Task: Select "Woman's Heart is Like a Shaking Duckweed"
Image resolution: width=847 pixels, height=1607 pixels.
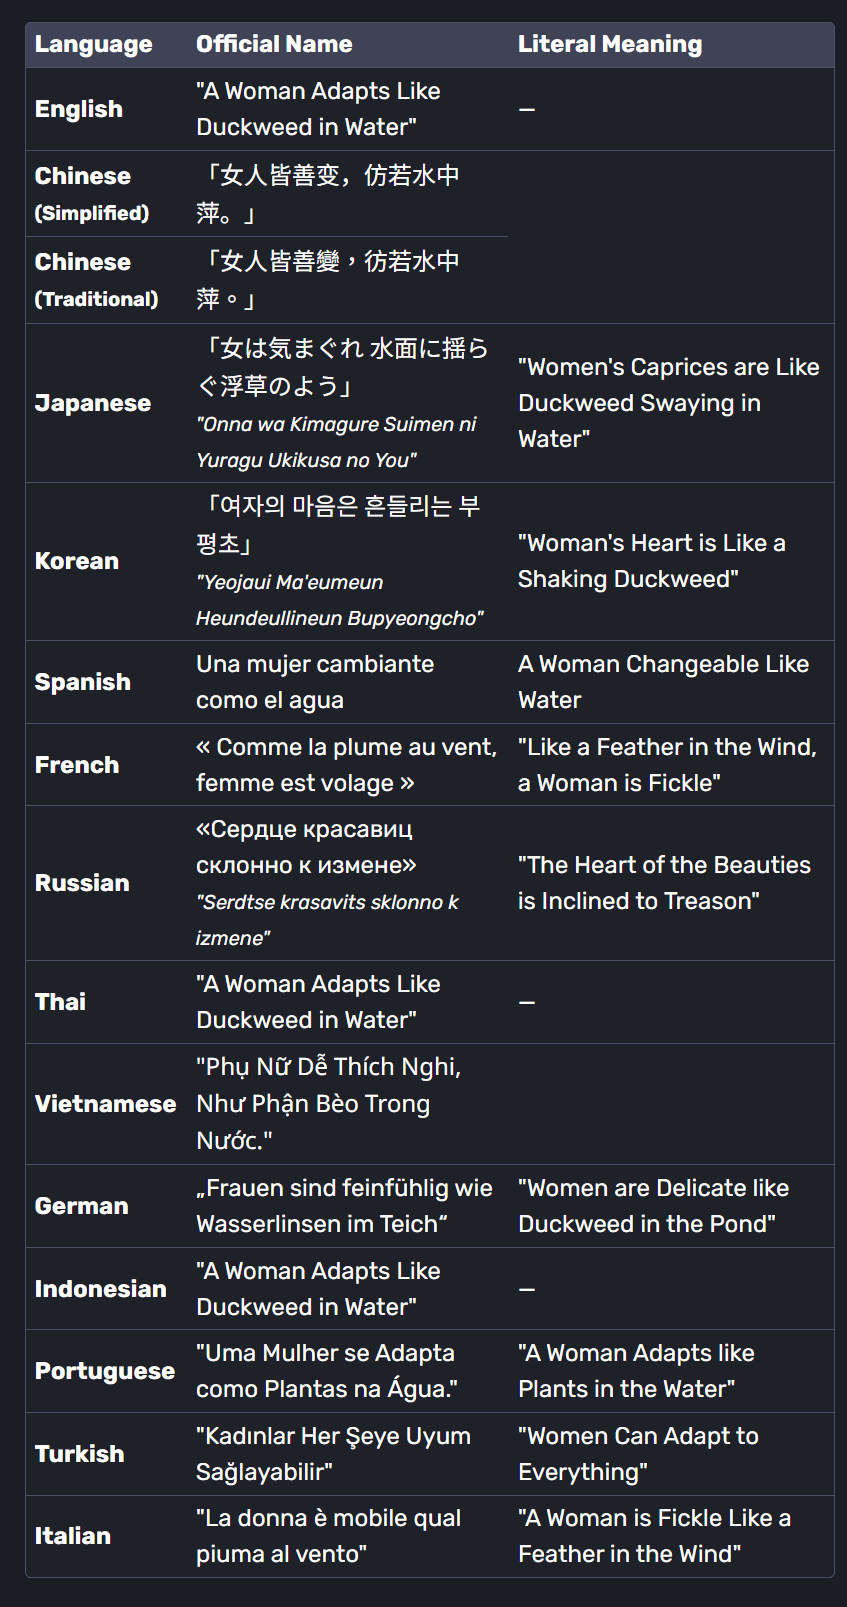Action: click(651, 561)
